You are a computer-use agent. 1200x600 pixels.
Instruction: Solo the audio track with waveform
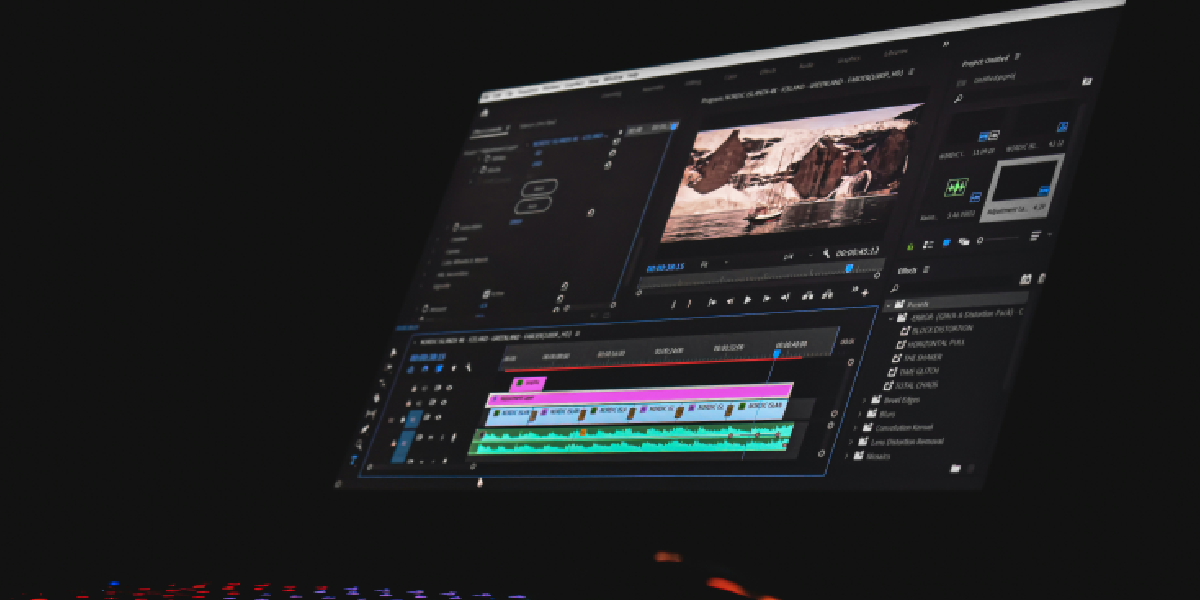coord(442,437)
